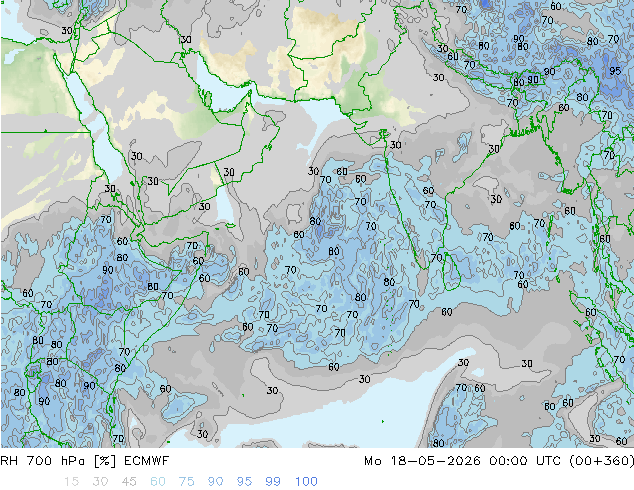Click the '(00+360)' forecast offset text
634x490 pixels.
click(602, 461)
